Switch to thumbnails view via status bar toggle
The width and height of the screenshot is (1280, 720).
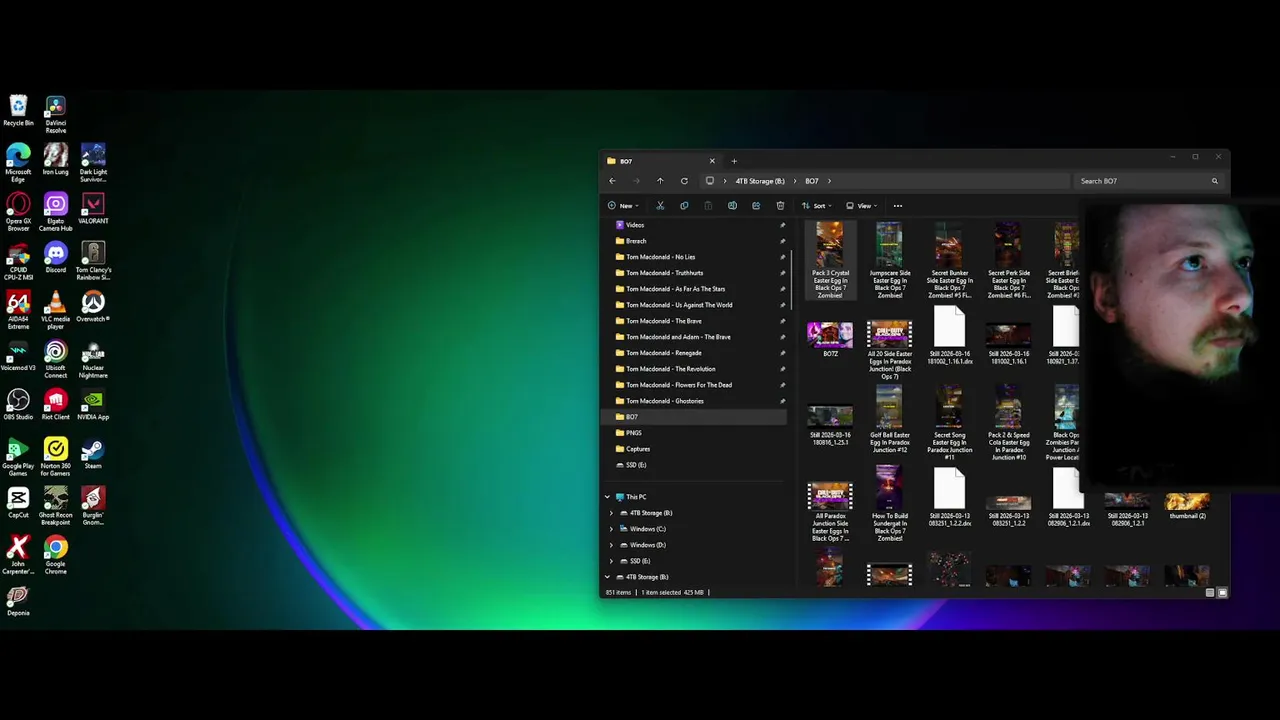pos(1222,593)
